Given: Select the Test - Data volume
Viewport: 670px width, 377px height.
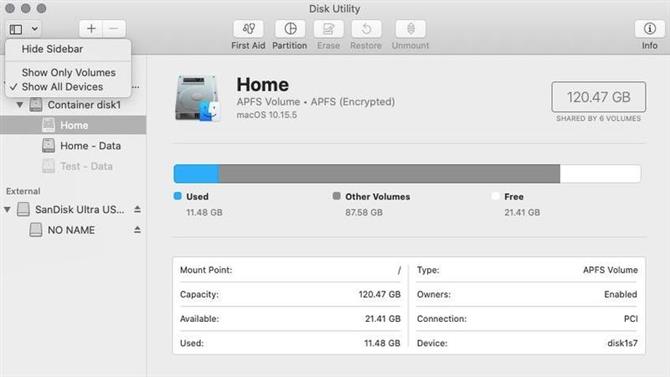Looking at the screenshot, I should [86, 166].
